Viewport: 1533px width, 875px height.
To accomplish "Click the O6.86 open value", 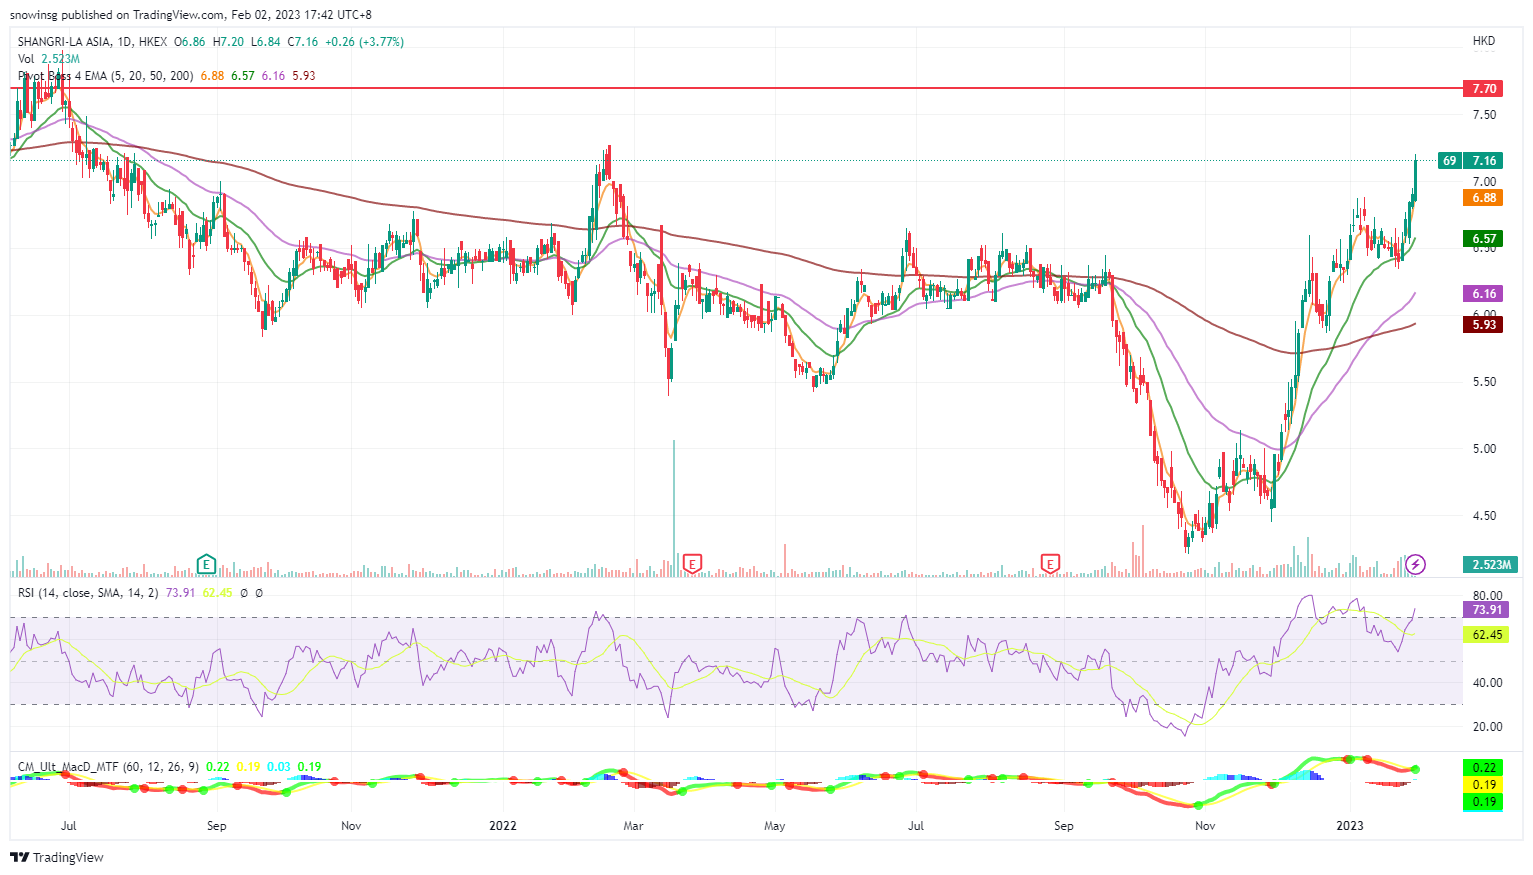I will click(190, 42).
